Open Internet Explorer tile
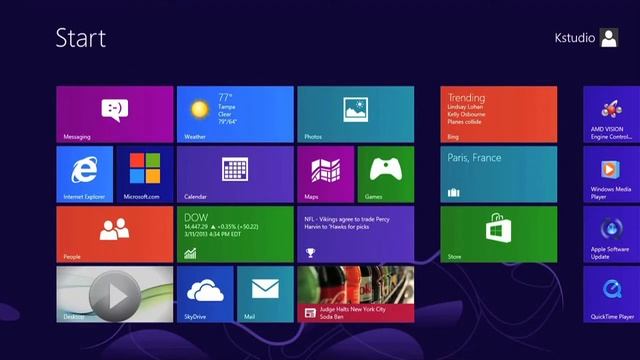 click(x=84, y=174)
